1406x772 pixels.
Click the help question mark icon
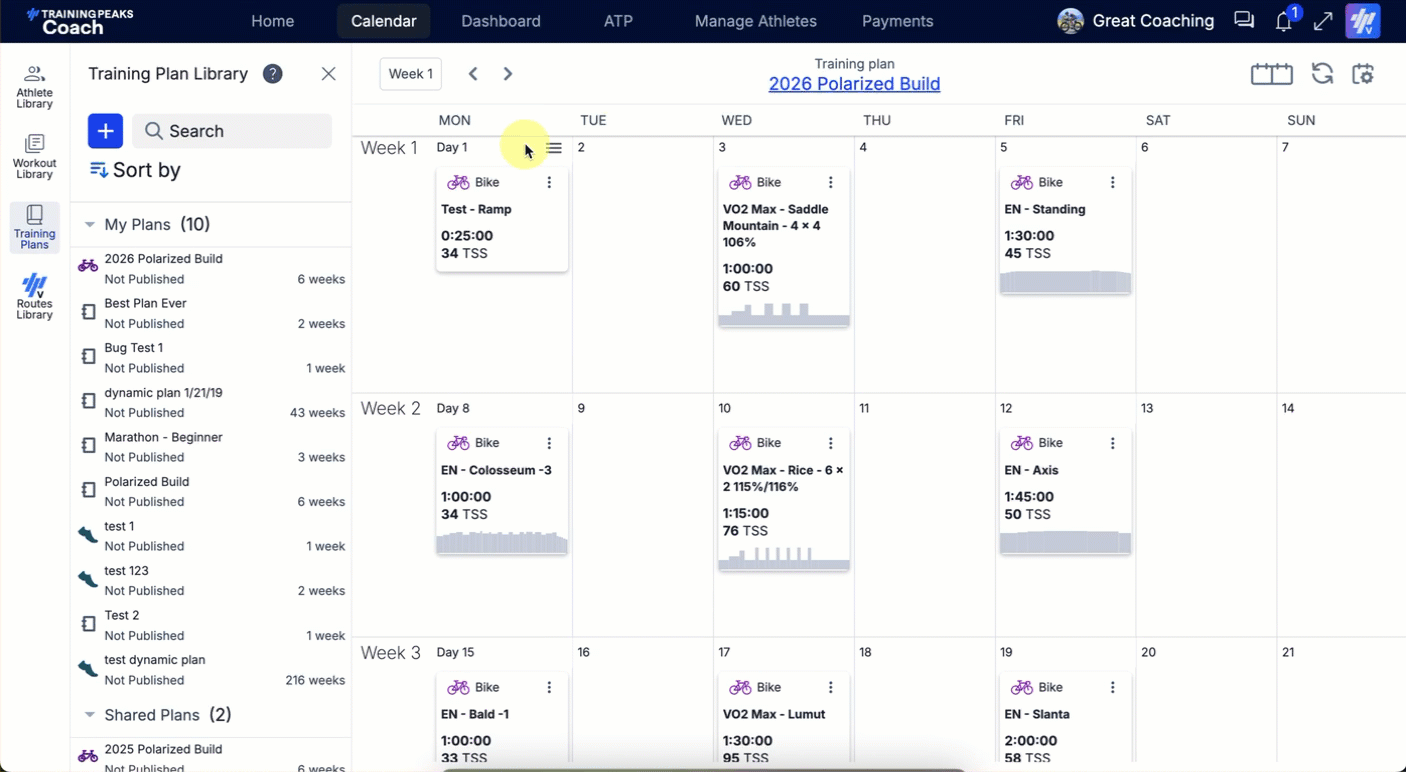click(272, 74)
